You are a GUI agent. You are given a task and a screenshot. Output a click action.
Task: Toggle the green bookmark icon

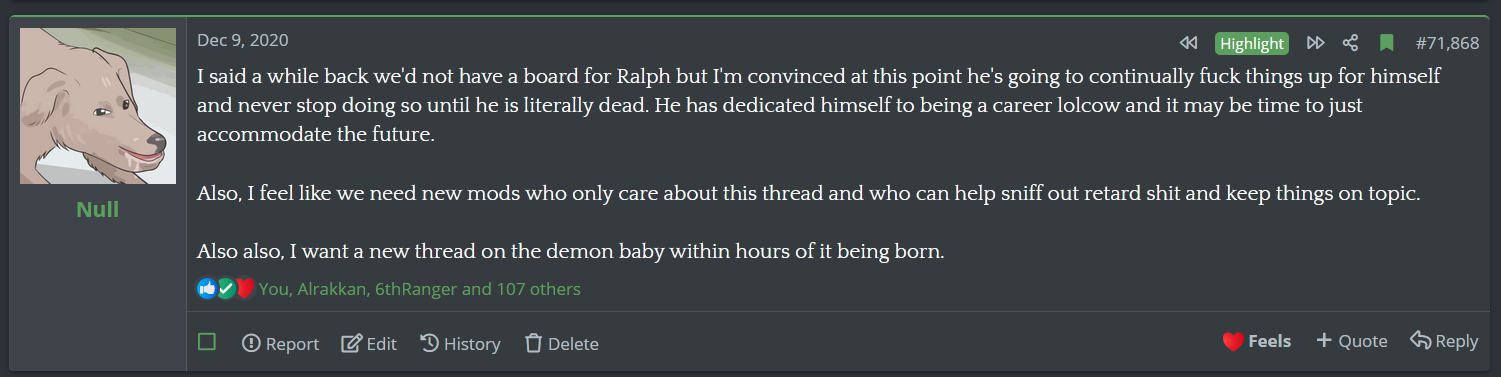[x=1386, y=43]
